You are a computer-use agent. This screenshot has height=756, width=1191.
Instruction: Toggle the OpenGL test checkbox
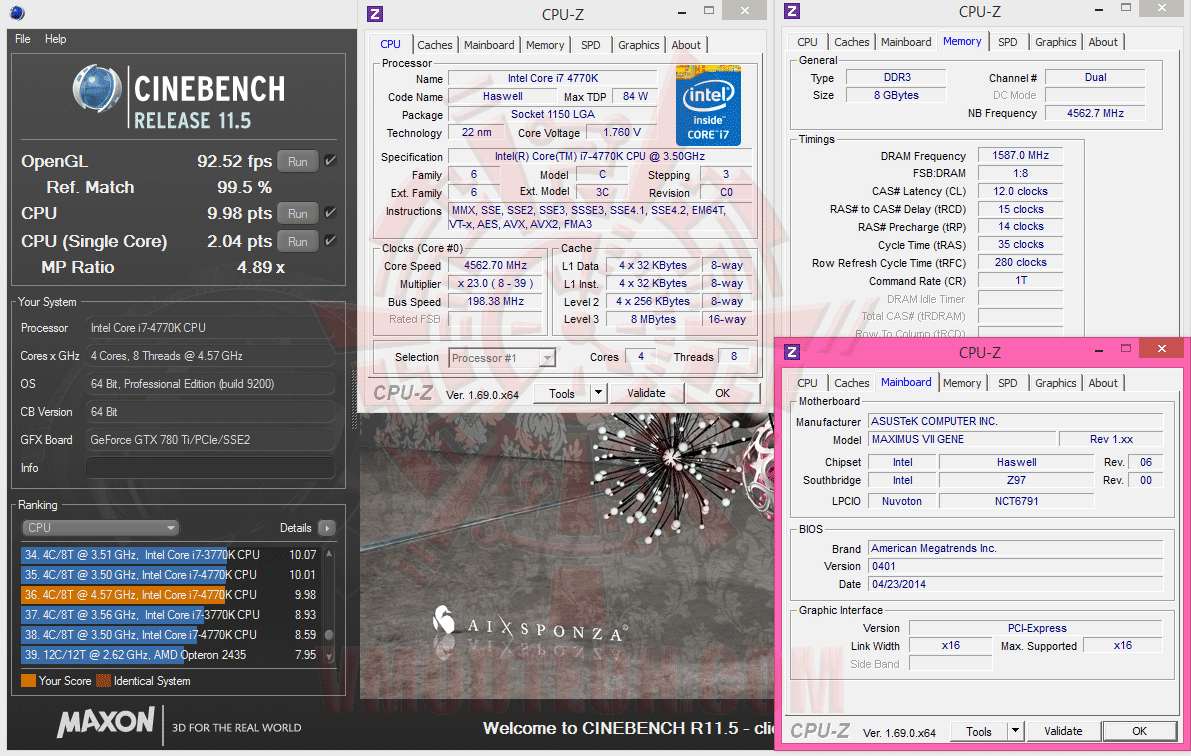tap(330, 160)
